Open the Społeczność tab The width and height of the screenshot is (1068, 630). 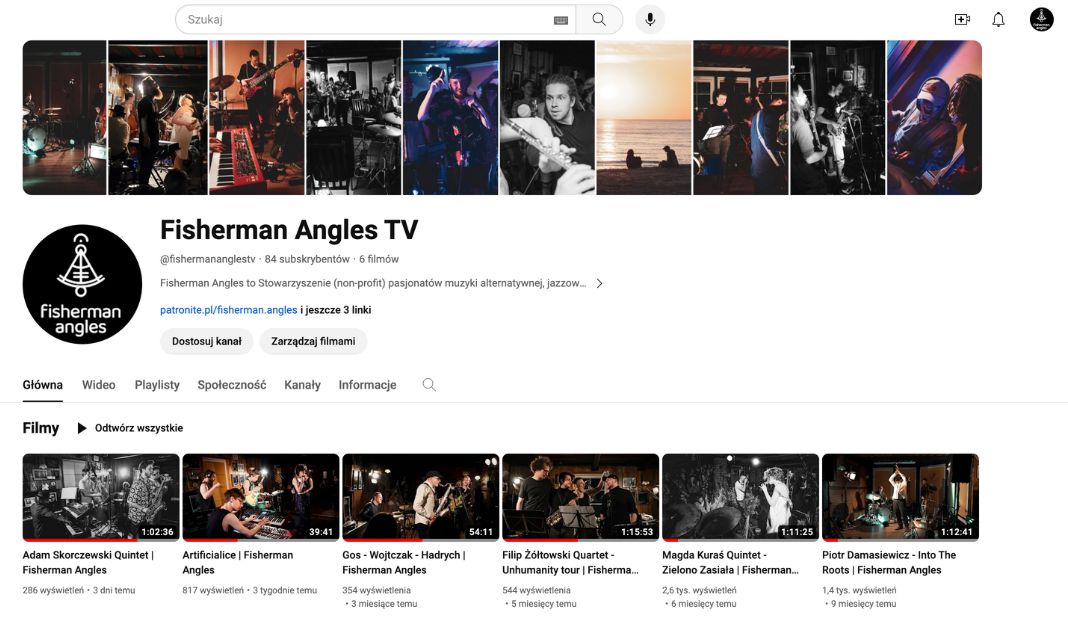click(232, 385)
